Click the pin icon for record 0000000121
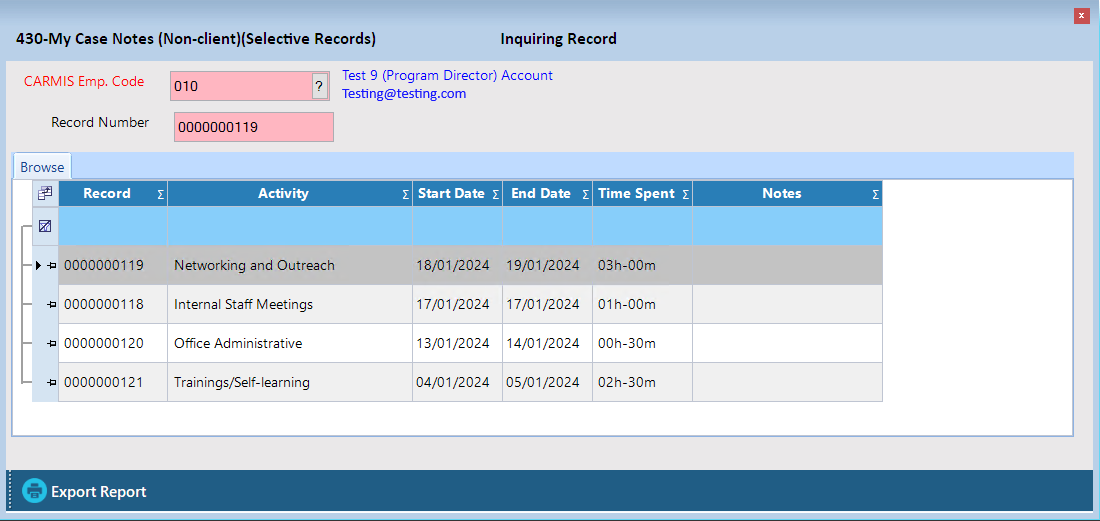Viewport: 1100px width, 521px height. click(x=51, y=383)
